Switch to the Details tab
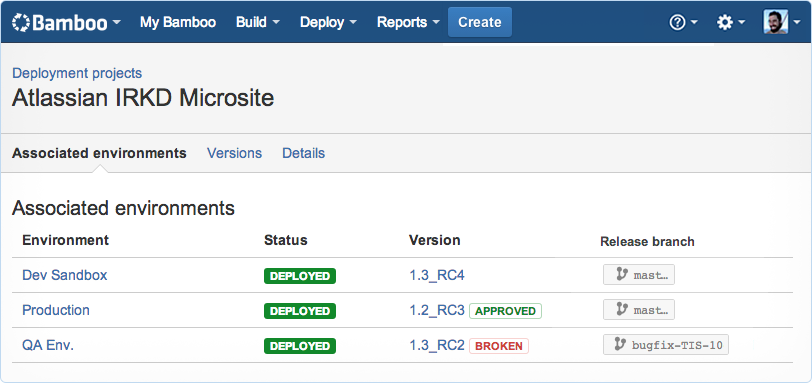The image size is (812, 383). click(303, 153)
